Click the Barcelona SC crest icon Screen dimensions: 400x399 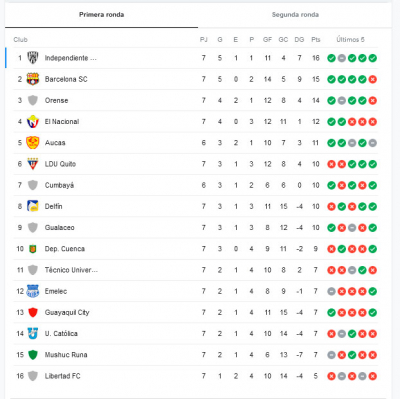(x=33, y=79)
